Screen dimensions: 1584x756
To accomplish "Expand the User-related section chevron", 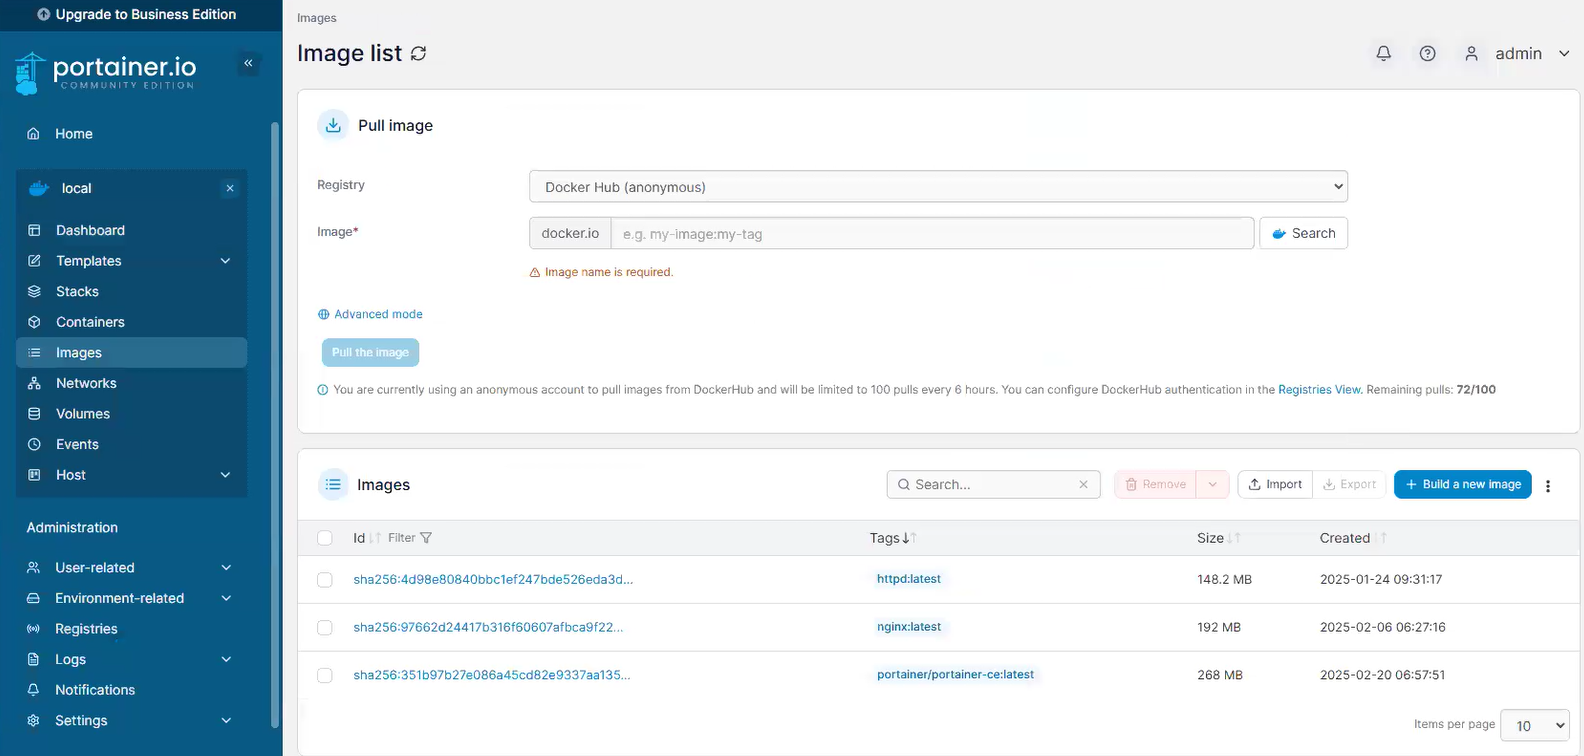I will pos(226,568).
